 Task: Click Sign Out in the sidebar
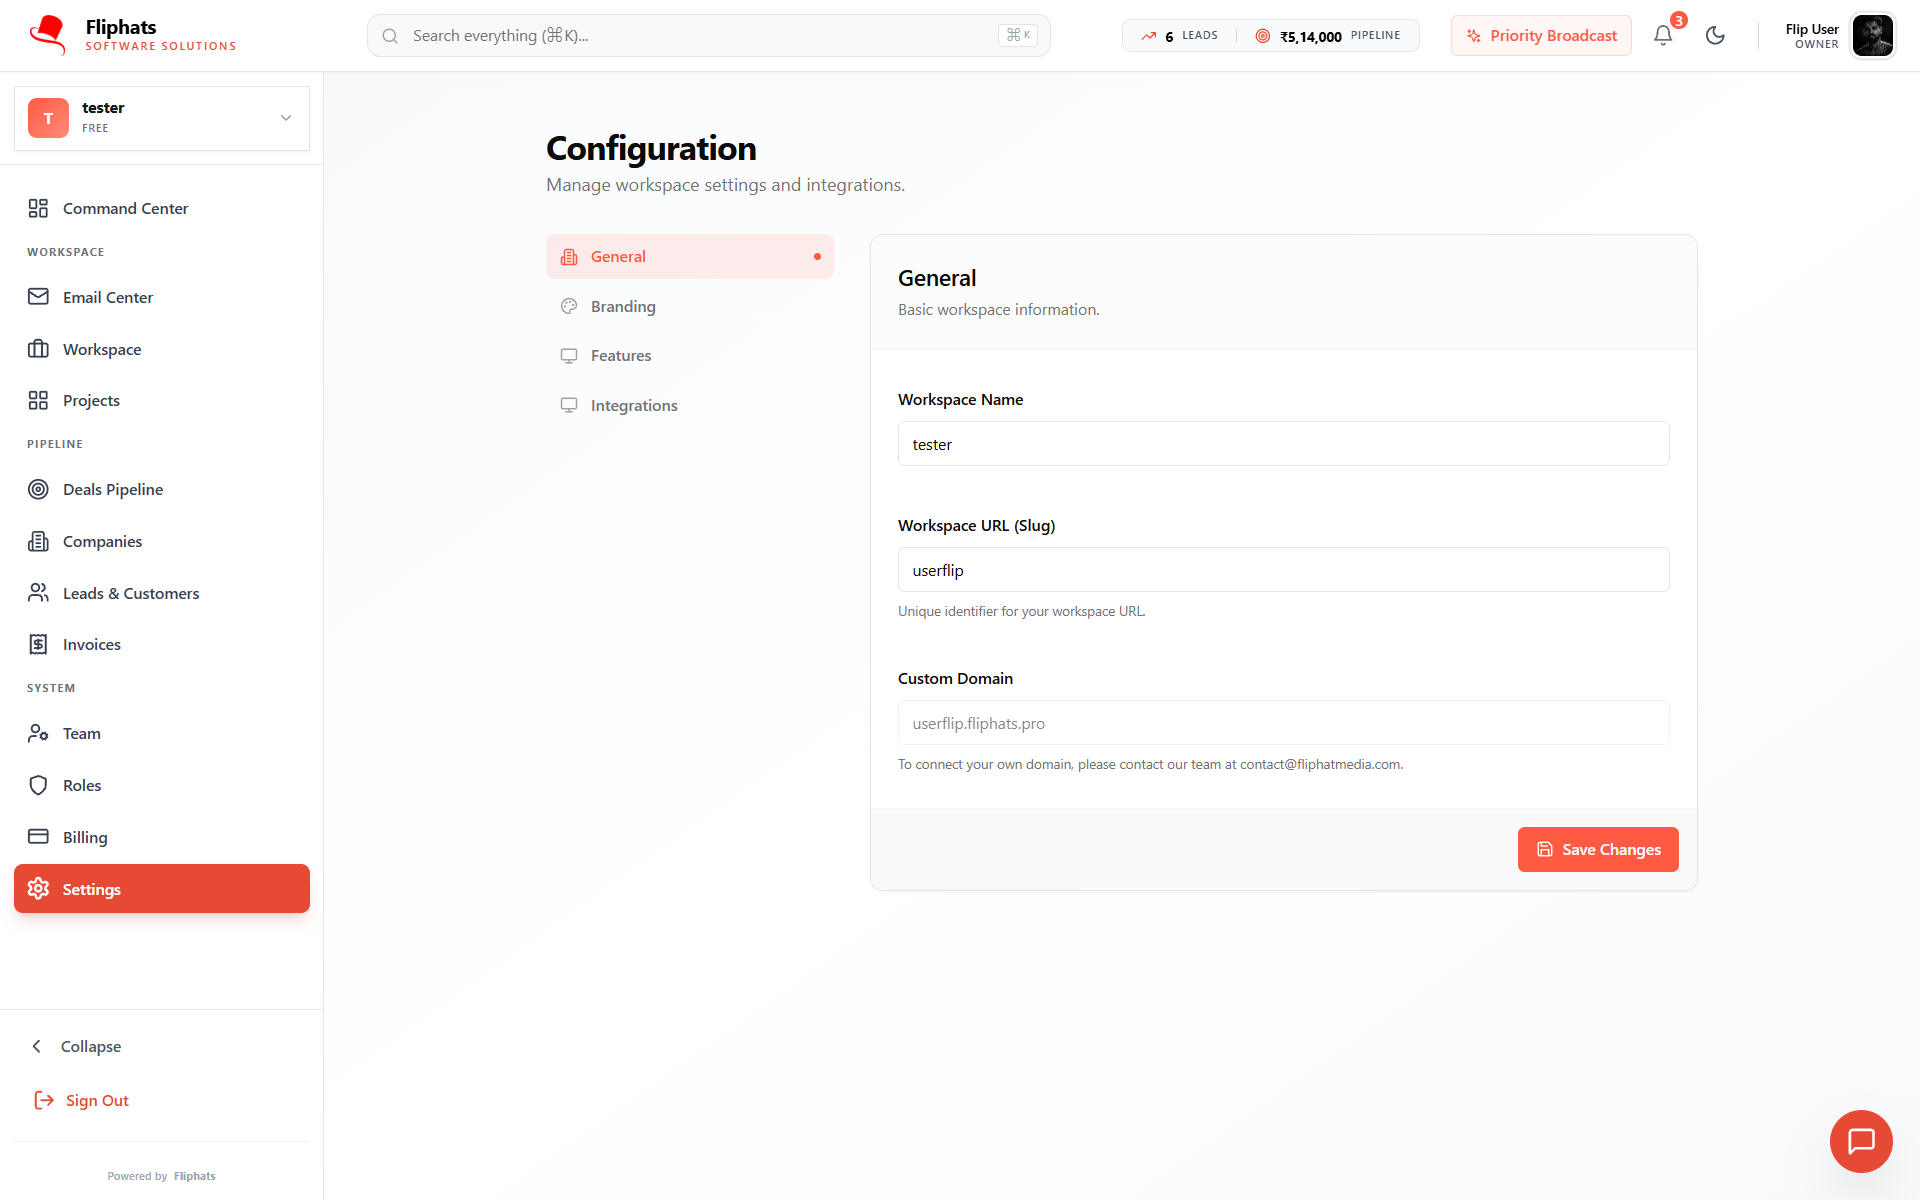96,1100
